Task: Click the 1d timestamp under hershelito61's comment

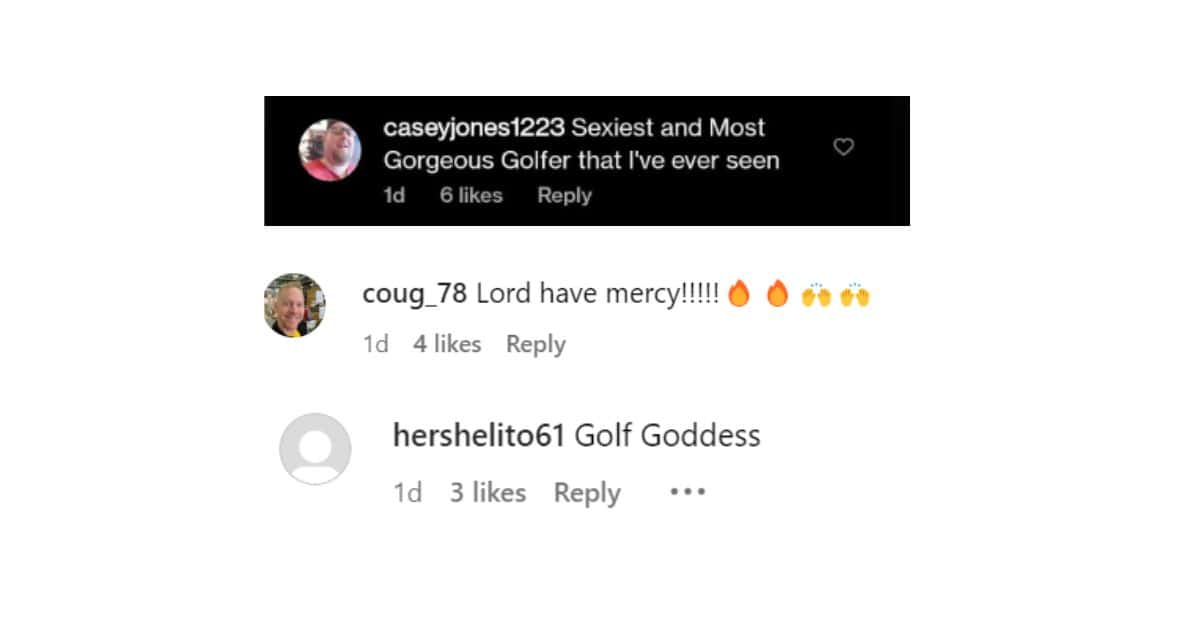Action: point(408,492)
